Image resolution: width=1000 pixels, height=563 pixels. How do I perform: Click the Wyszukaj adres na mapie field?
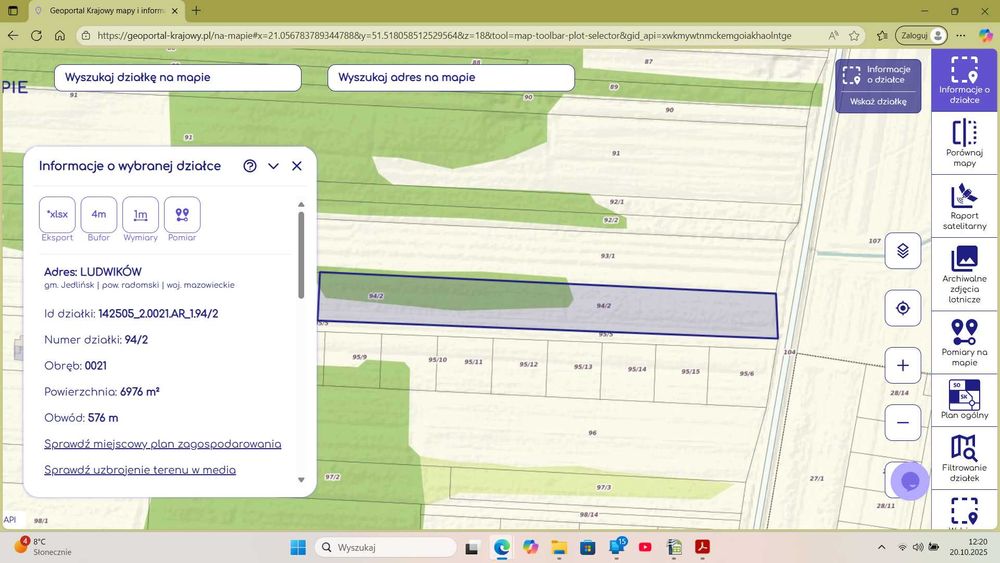tap(451, 78)
